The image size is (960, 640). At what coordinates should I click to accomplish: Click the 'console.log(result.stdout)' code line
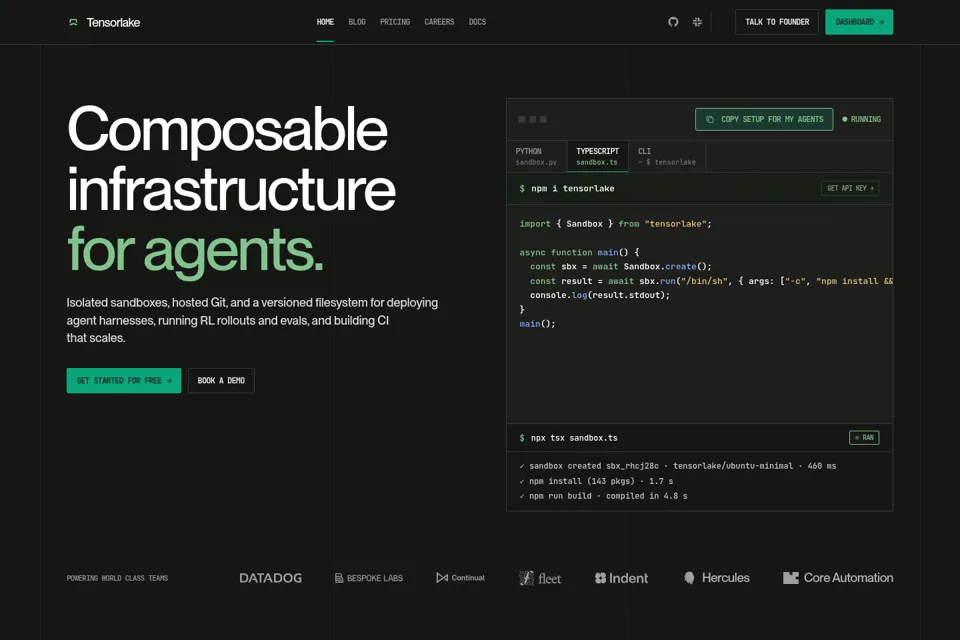(600, 295)
